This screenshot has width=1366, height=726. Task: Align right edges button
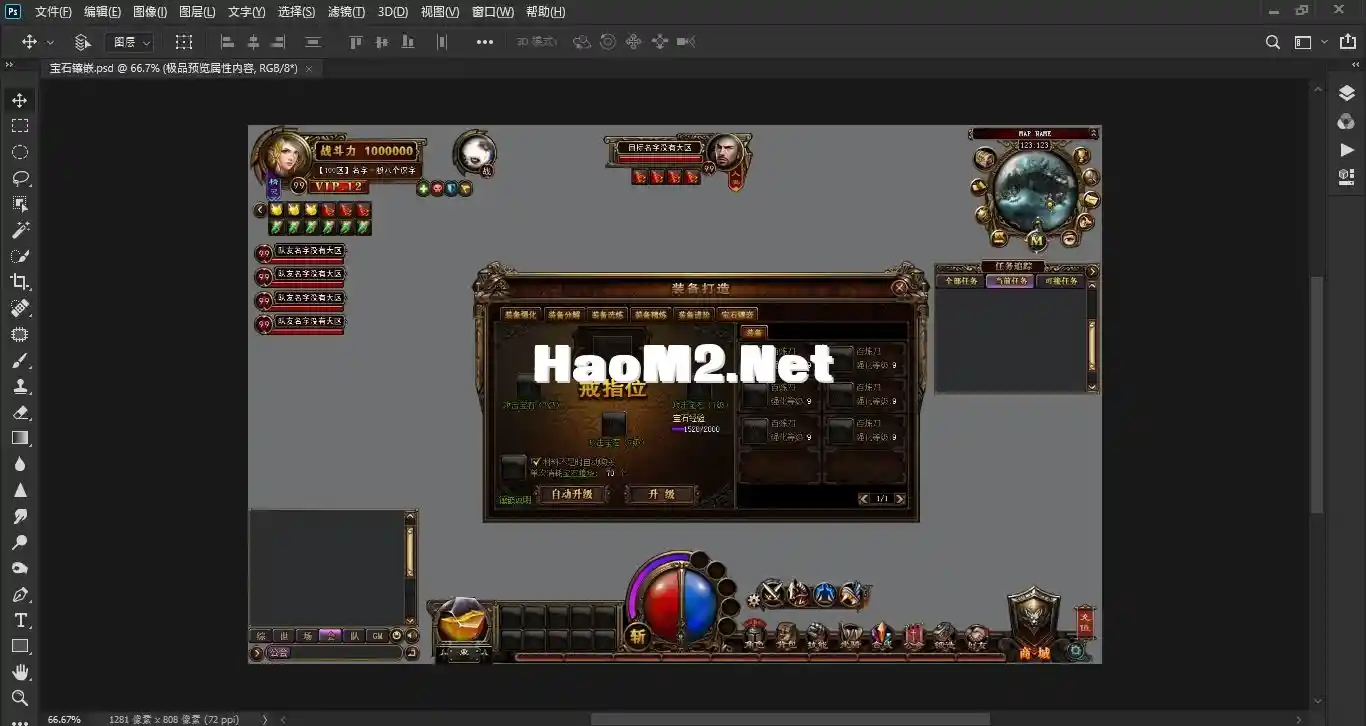point(278,42)
